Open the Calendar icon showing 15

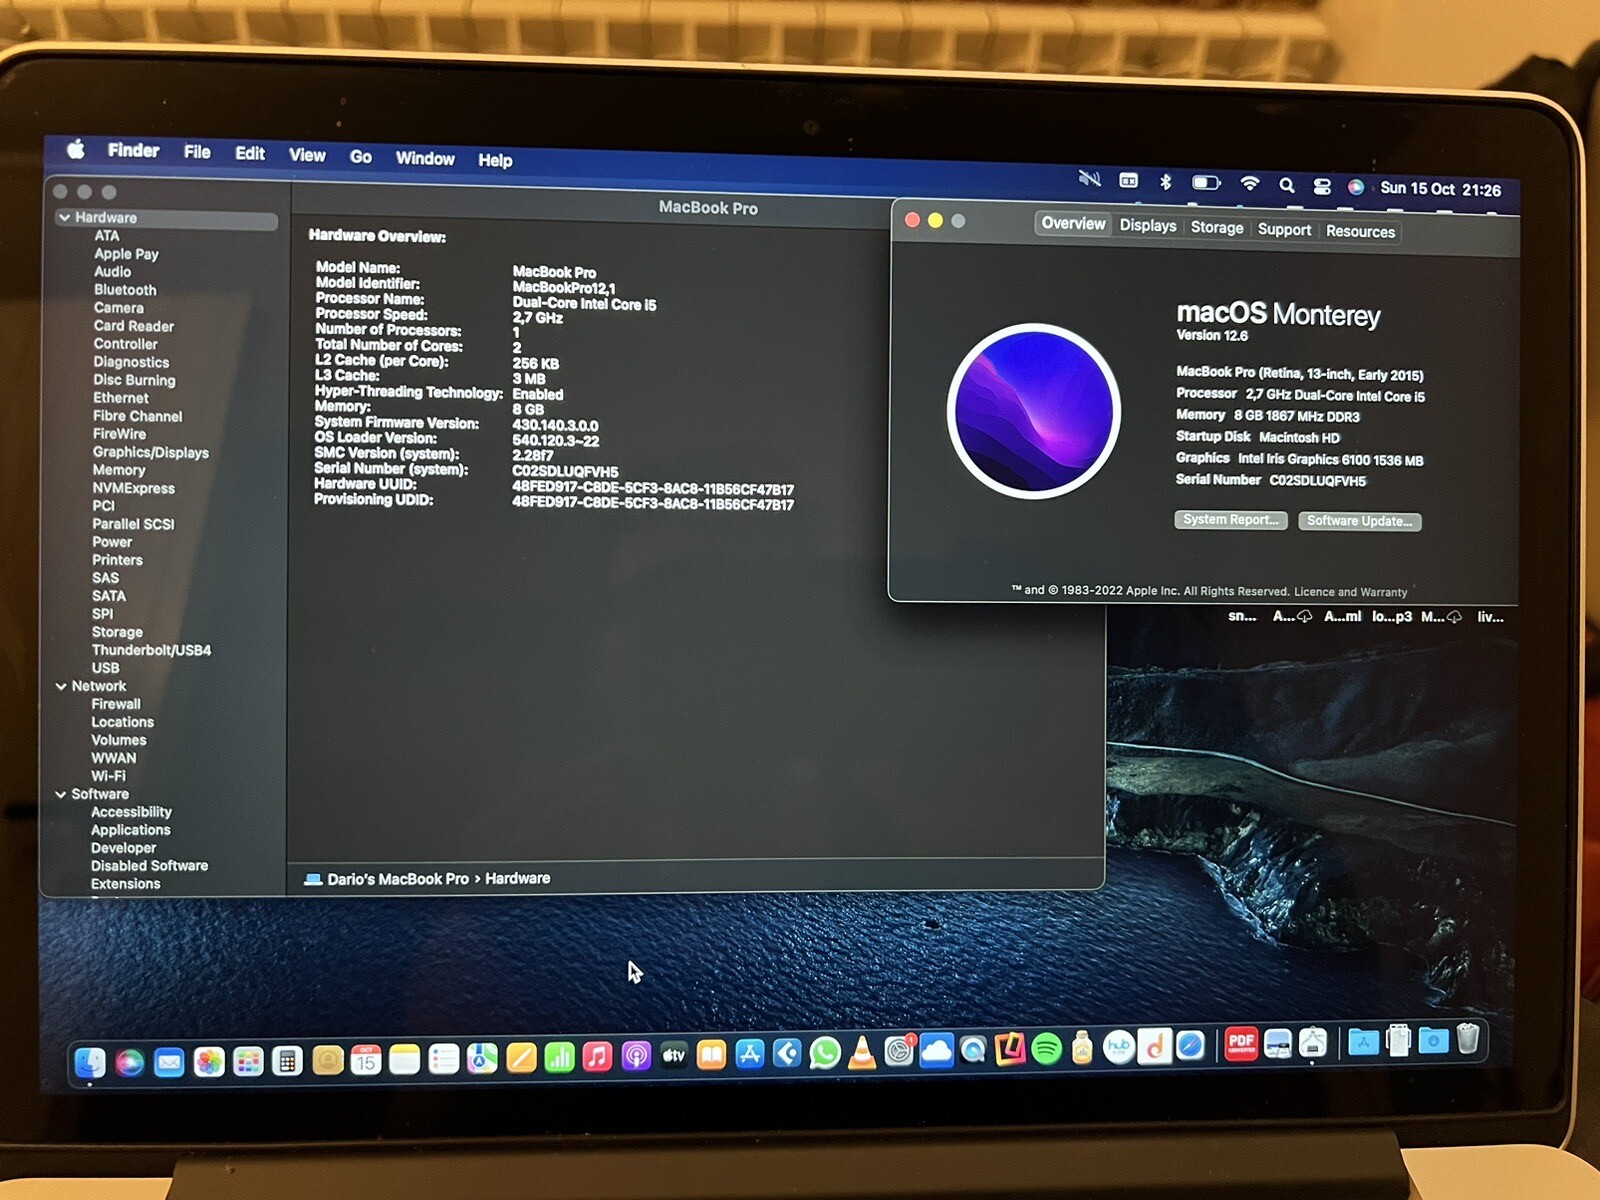(366, 1060)
